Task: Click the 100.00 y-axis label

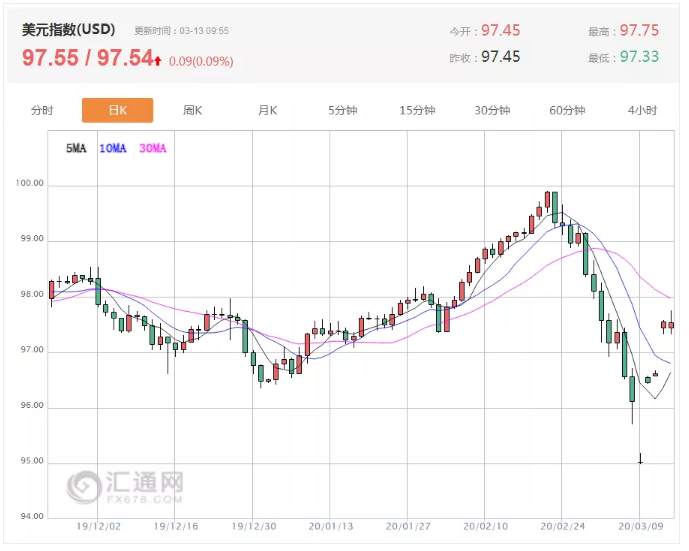Action: (x=29, y=183)
